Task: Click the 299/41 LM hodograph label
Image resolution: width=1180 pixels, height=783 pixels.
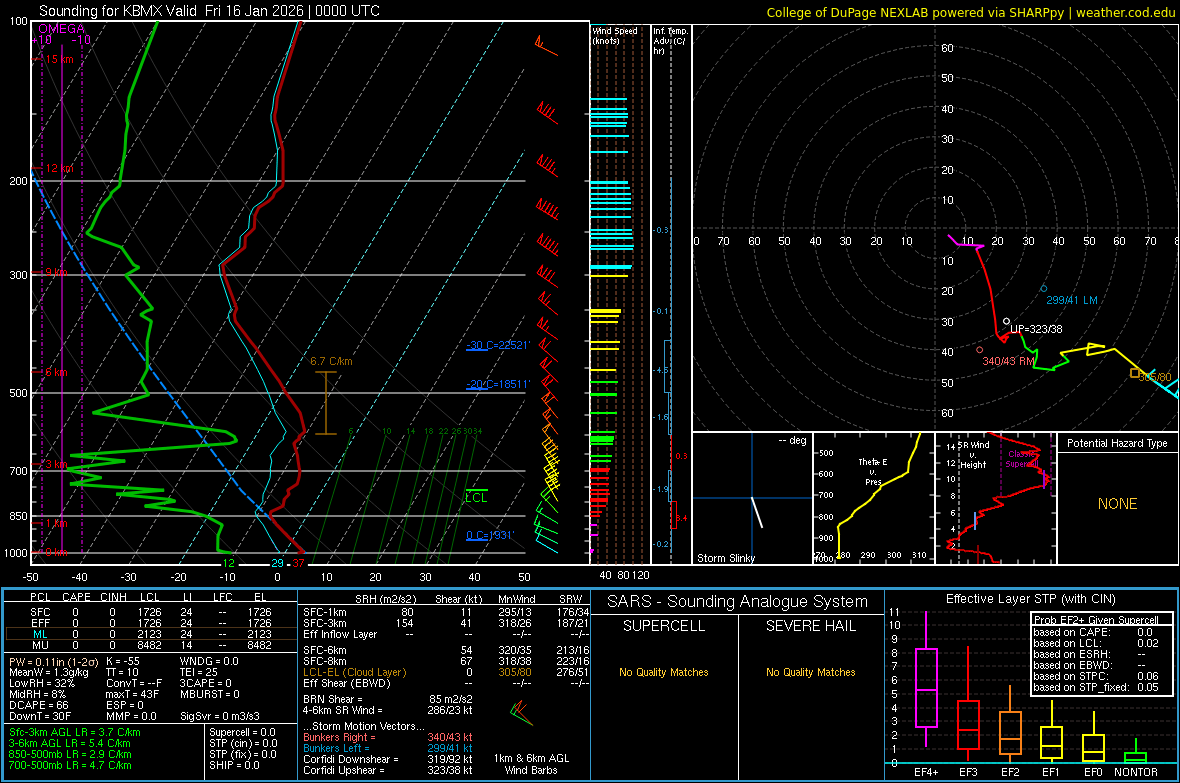Action: click(1072, 300)
